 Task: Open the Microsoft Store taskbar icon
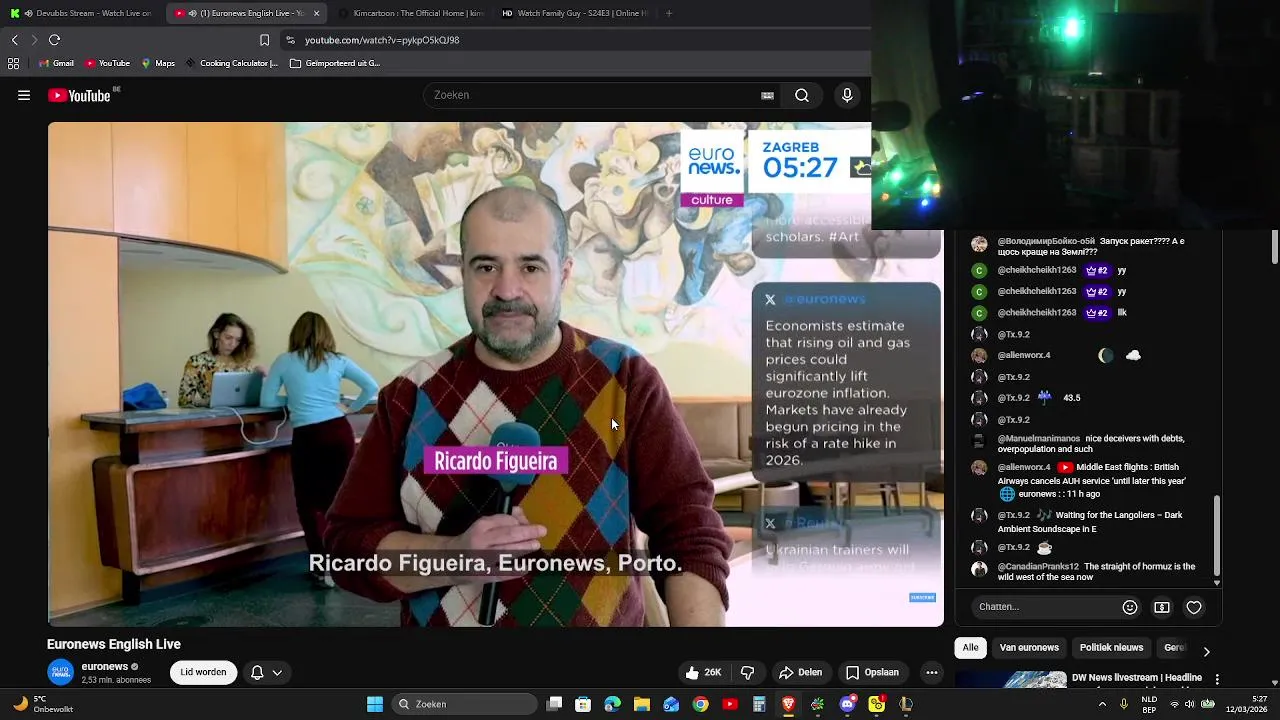(583, 704)
